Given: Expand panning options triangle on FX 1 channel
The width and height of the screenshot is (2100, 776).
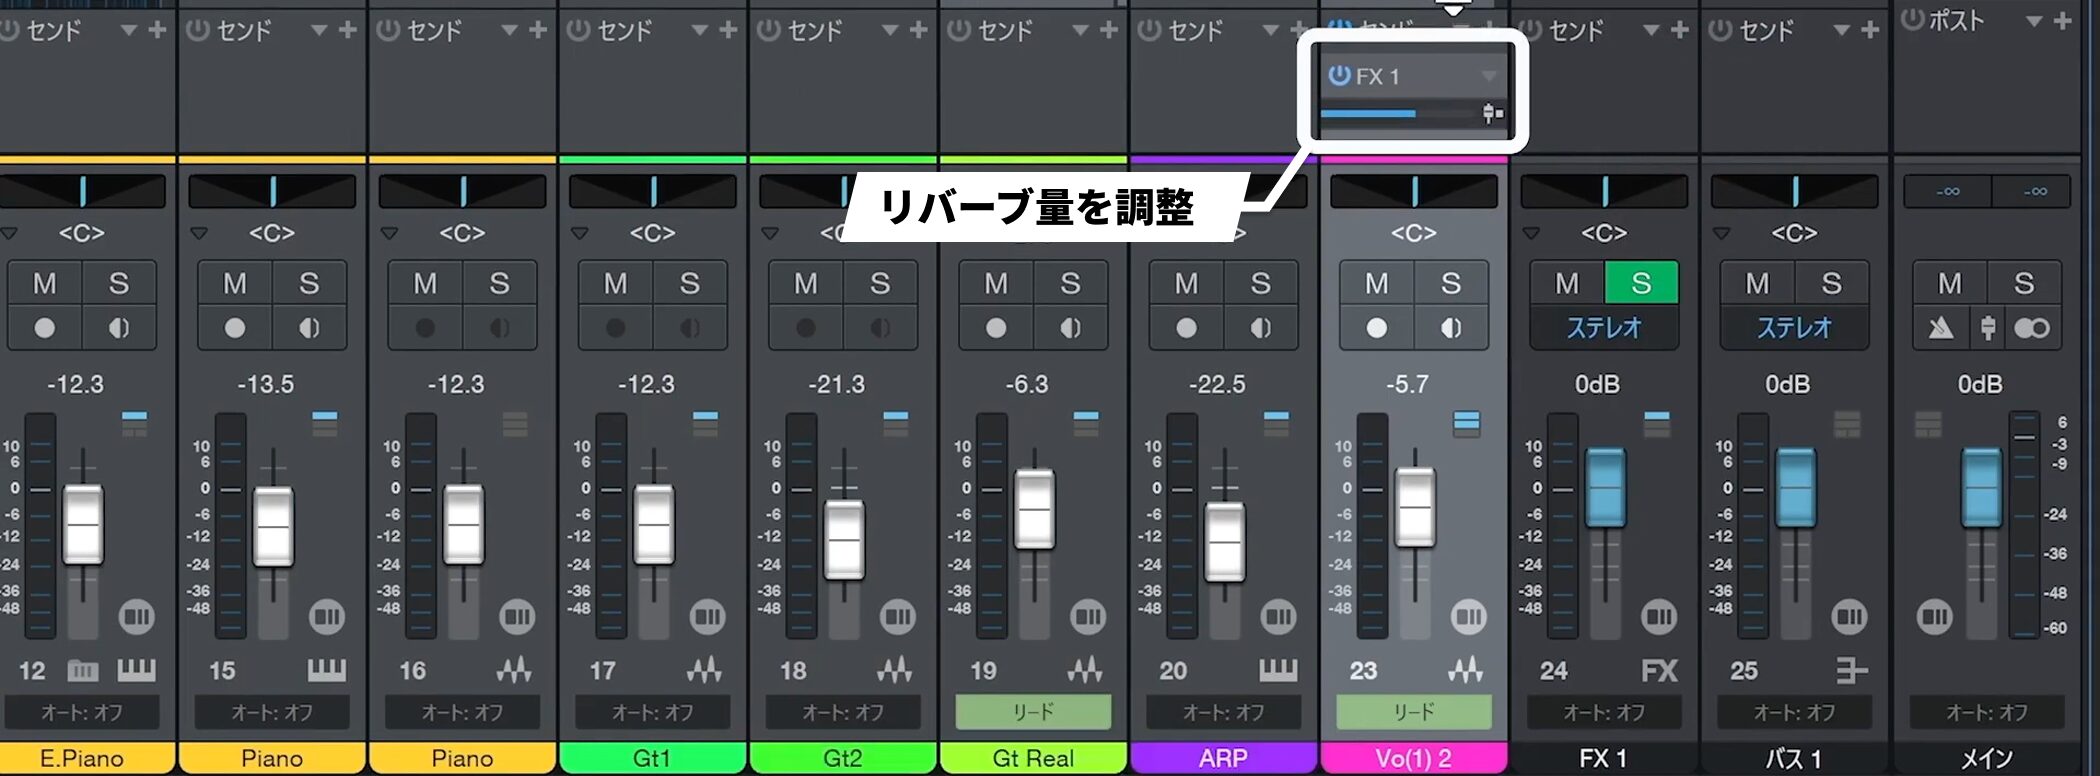Looking at the screenshot, I should 1531,234.
